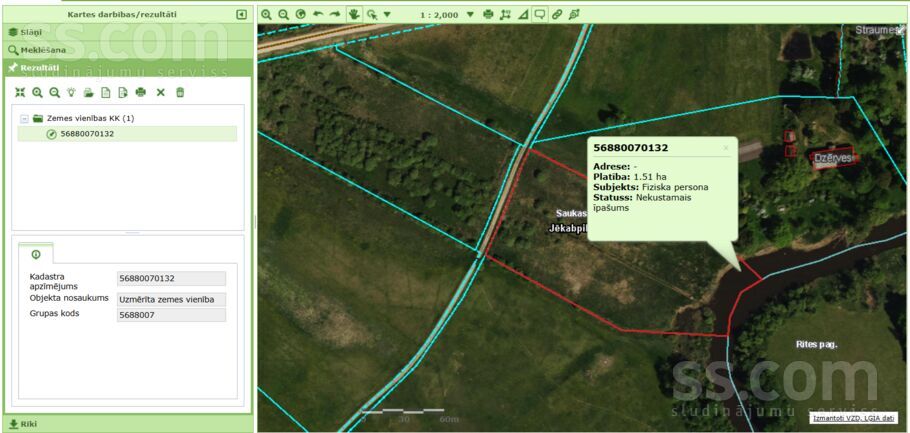Screen dimensions: 910x433
Task: Switch to the Meklēšana search section
Action: coord(40,50)
